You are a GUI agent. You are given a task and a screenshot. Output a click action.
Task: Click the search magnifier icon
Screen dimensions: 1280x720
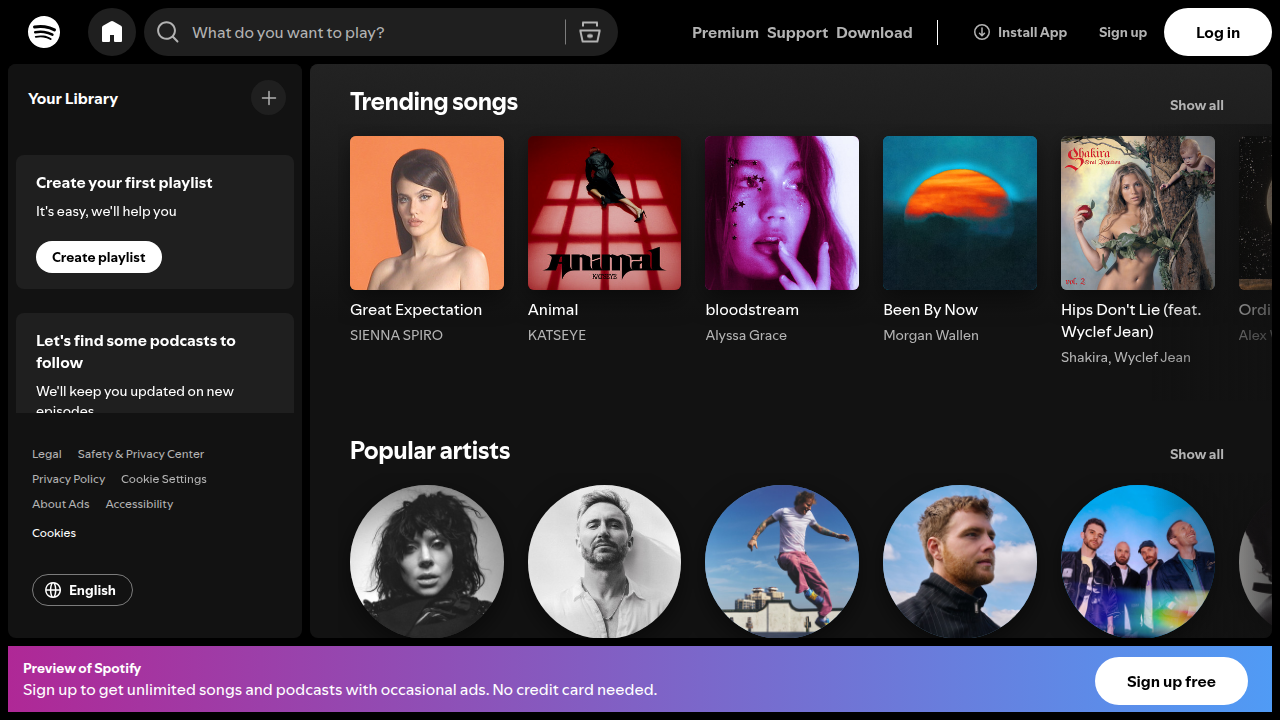(168, 32)
